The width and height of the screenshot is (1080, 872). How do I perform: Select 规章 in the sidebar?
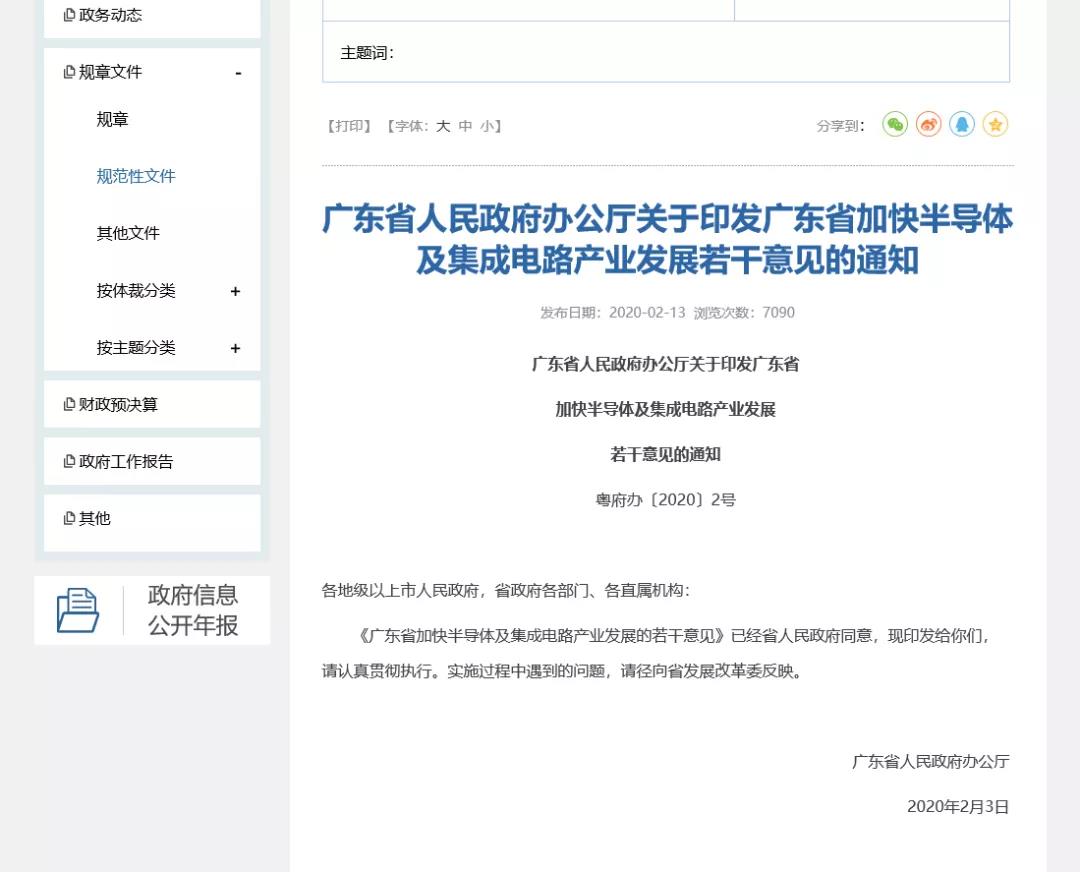(113, 120)
